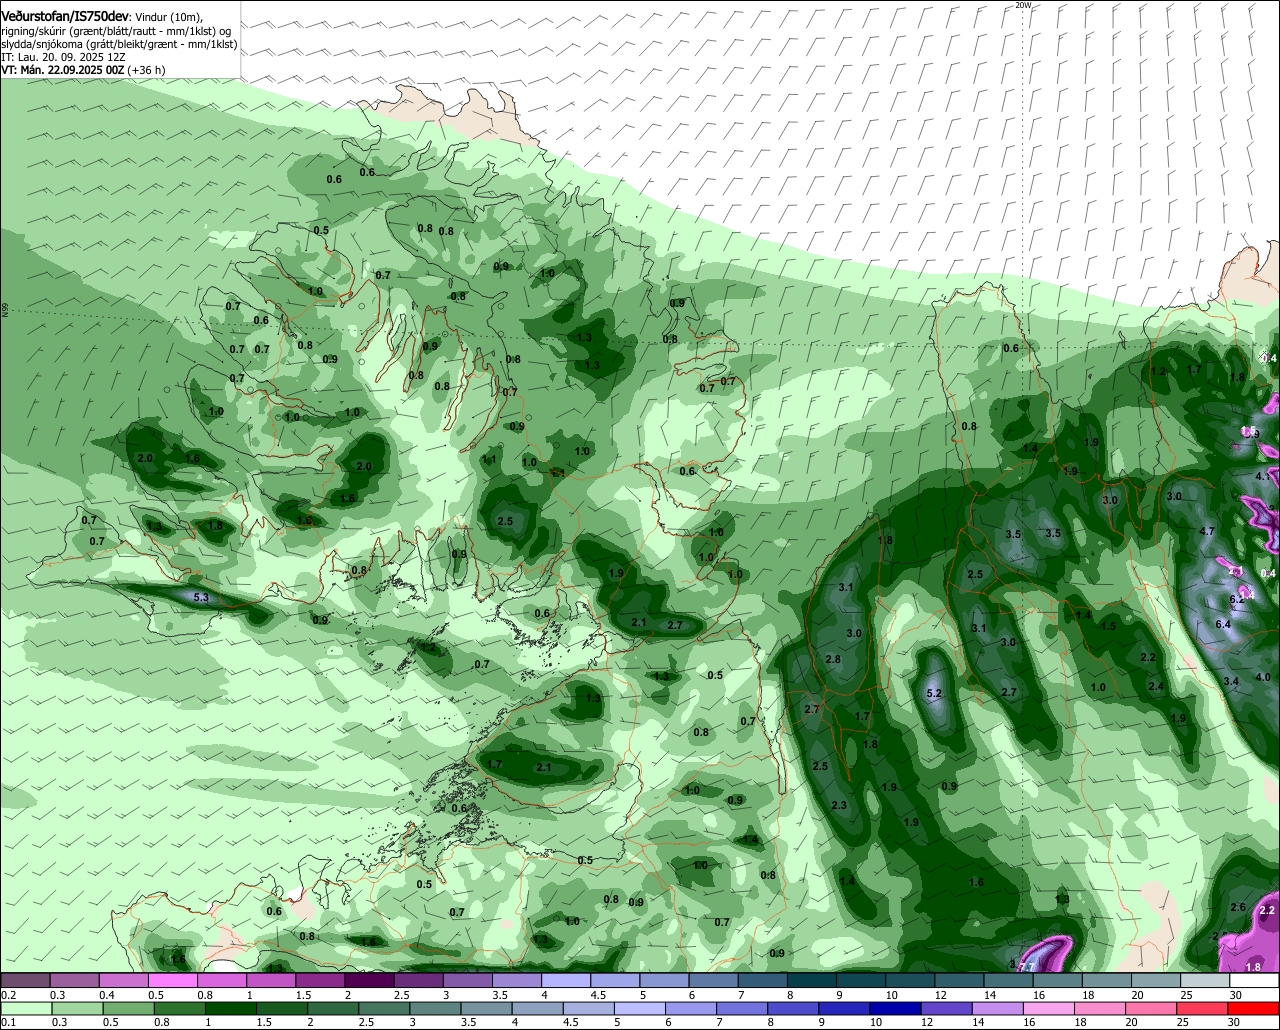Screen dimensions: 1280x1030
Task: Click the 'IT: Lau. 20. 09. 2025 12Z' initial time line
Action: [x=63, y=57]
